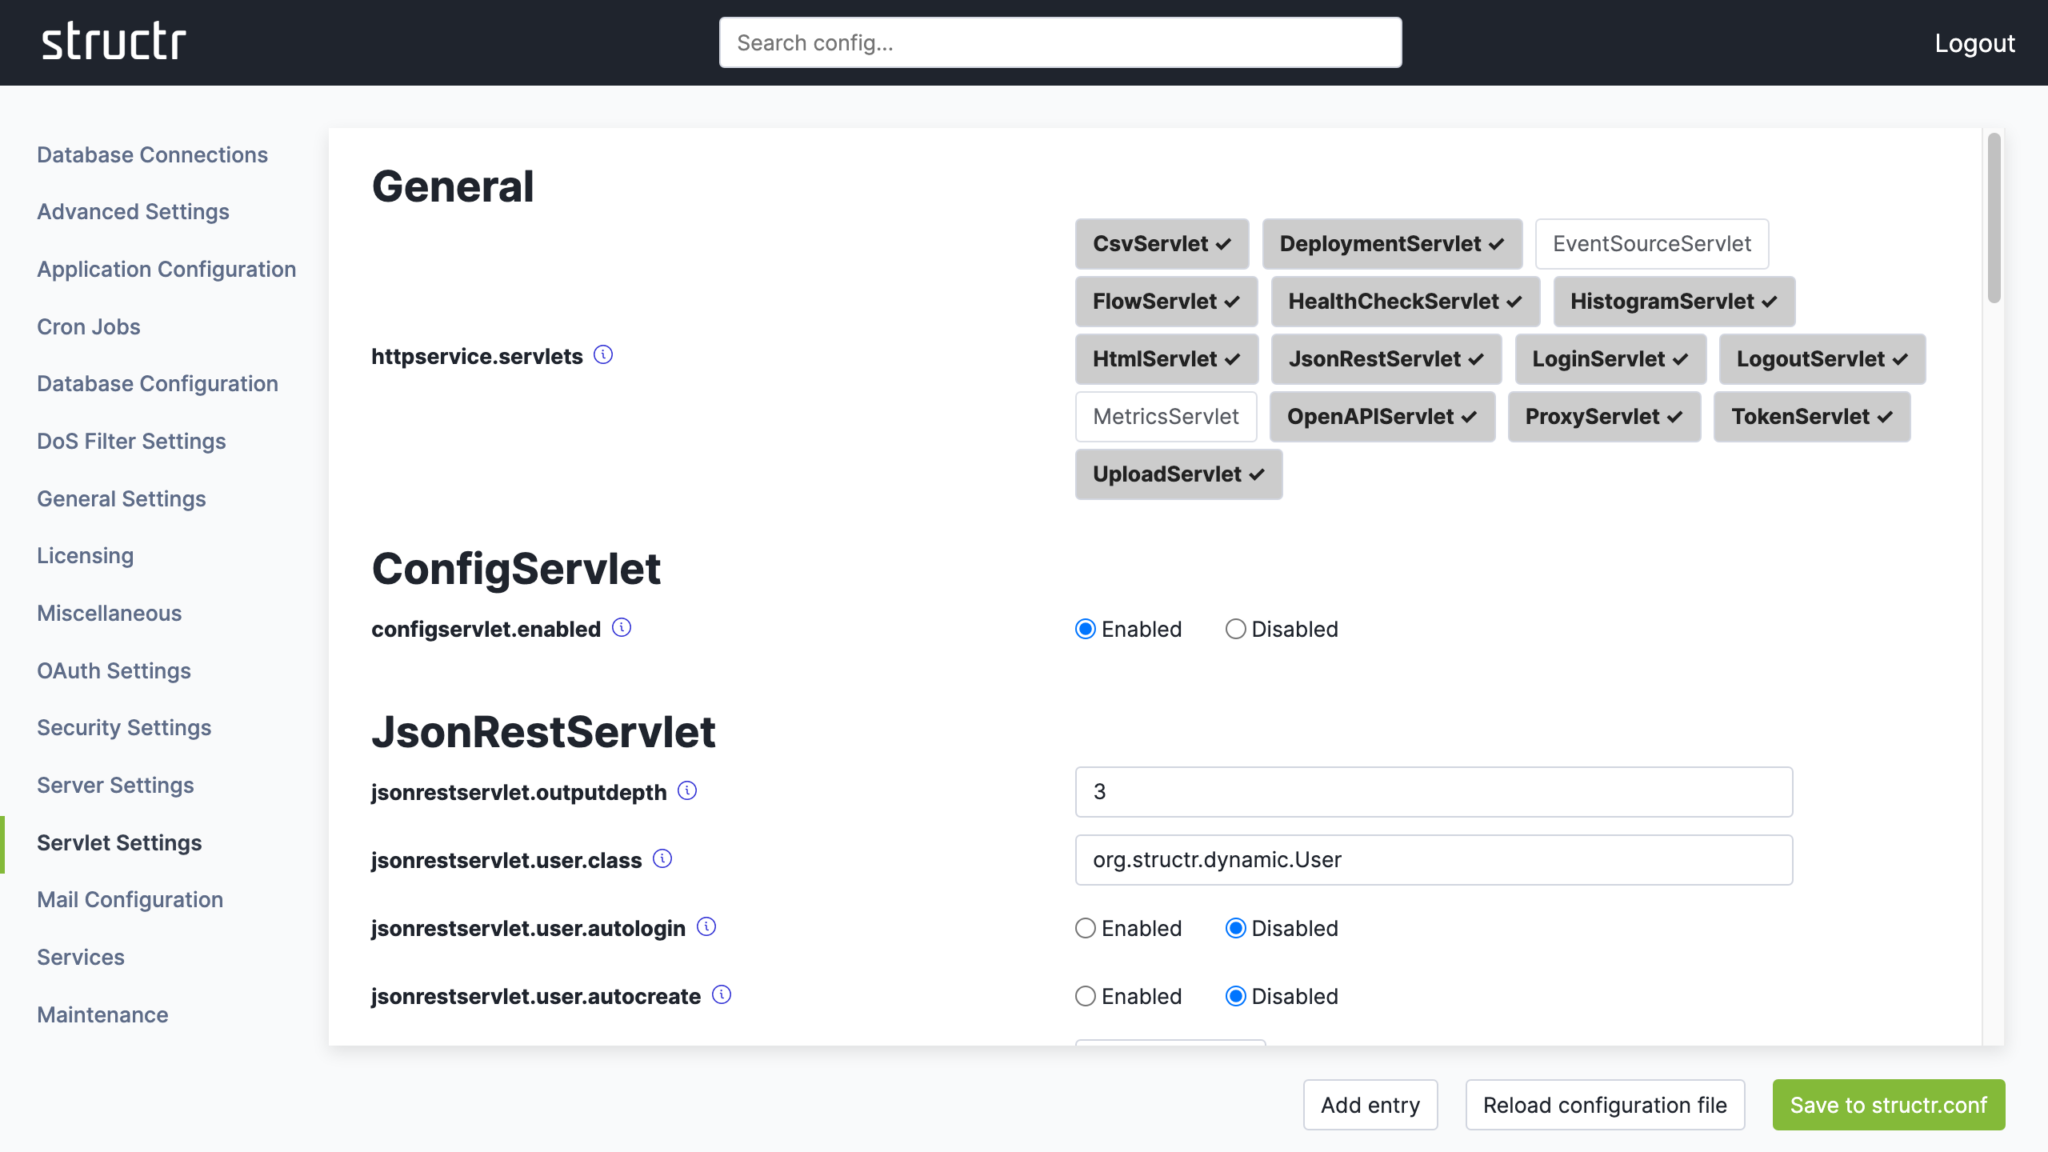This screenshot has width=2048, height=1152.
Task: Click info icon beside jsonrestservlet.user.autocreate
Action: point(722,995)
